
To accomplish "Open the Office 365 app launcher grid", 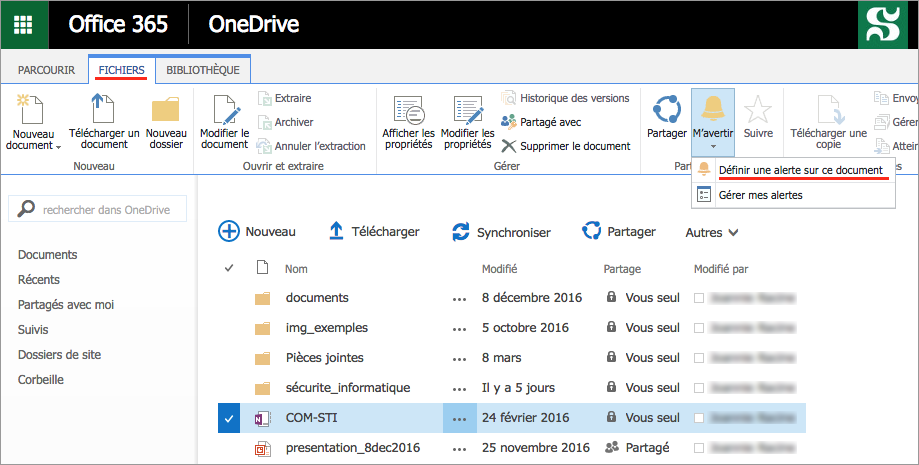I will [x=24, y=25].
